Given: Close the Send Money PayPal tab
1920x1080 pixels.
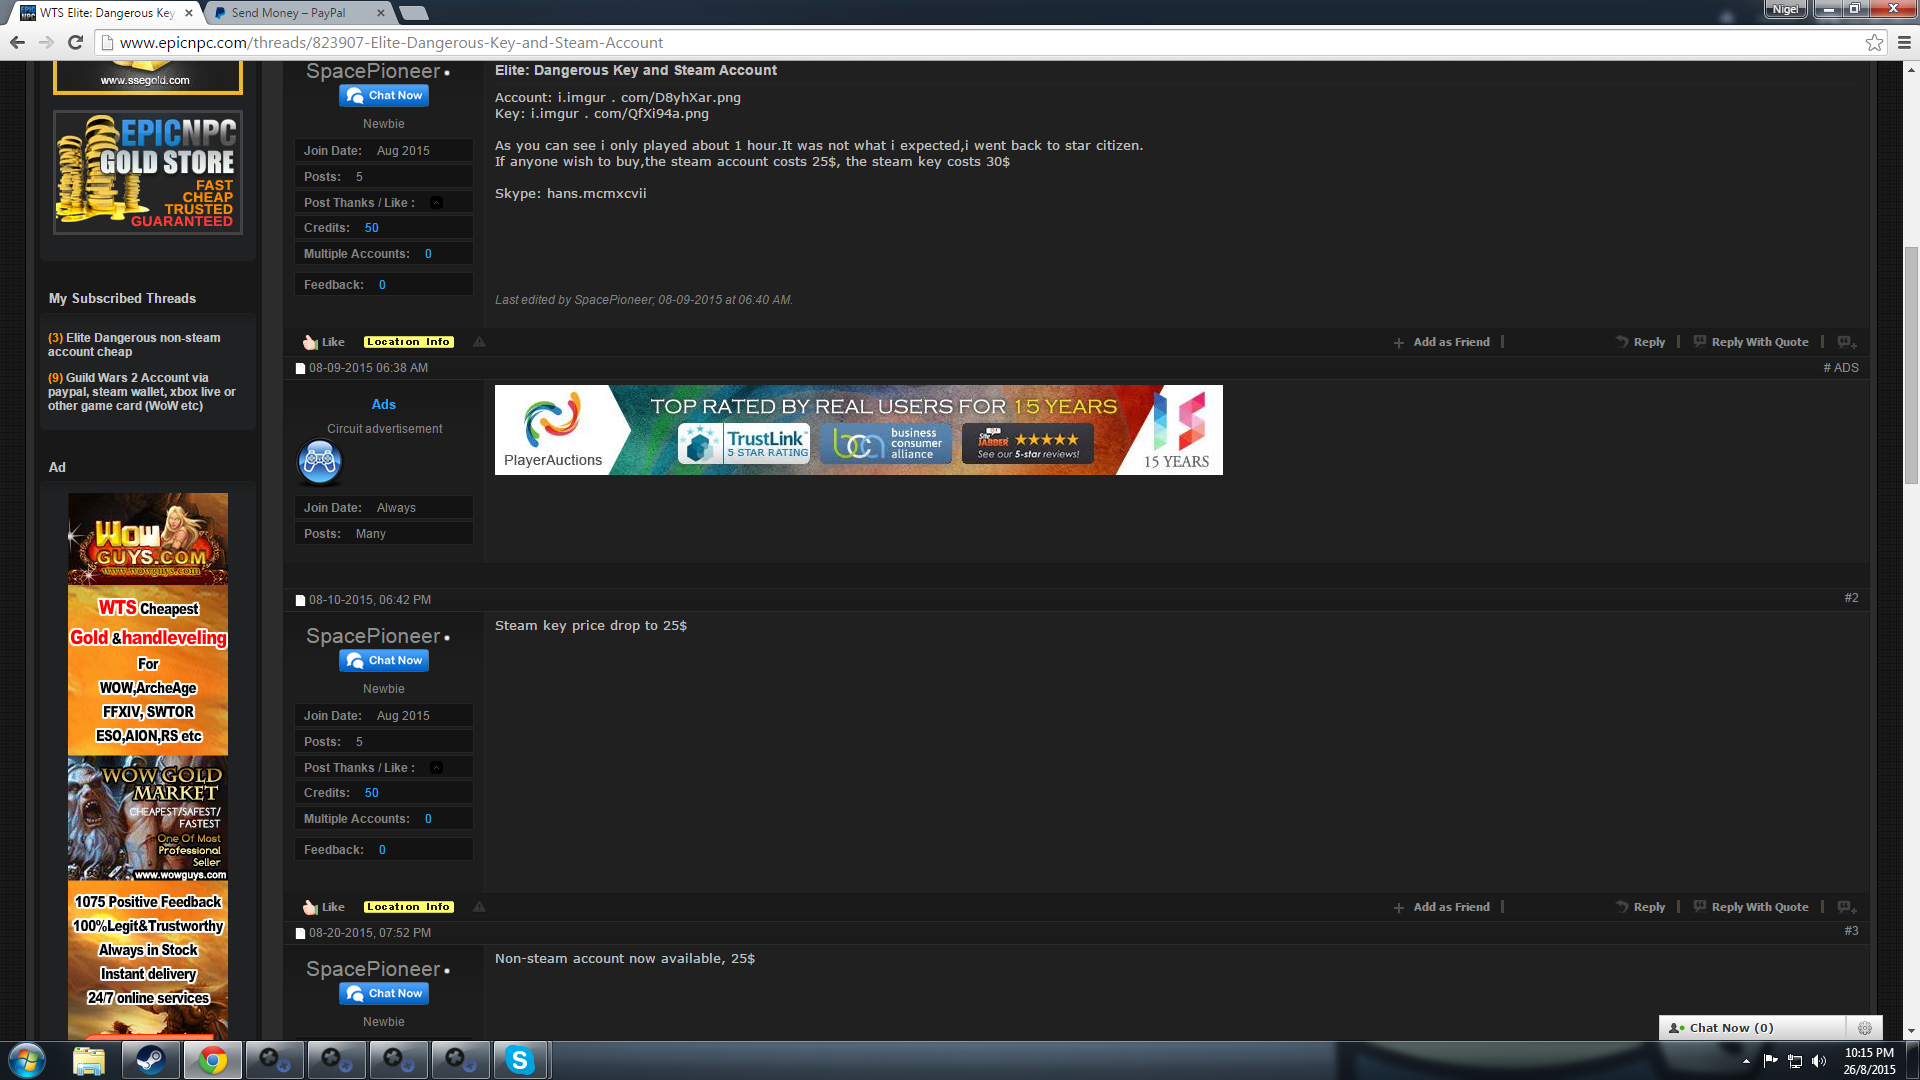Looking at the screenshot, I should (380, 13).
